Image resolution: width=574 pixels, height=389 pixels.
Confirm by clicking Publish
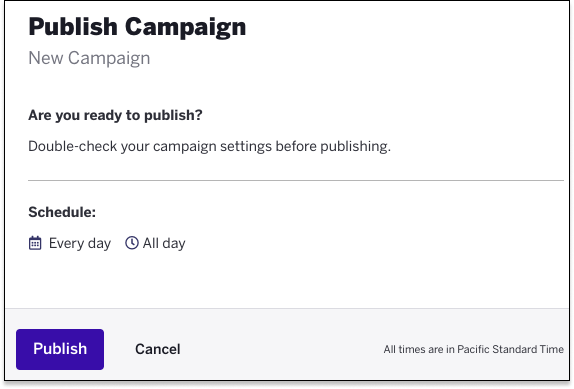point(60,349)
